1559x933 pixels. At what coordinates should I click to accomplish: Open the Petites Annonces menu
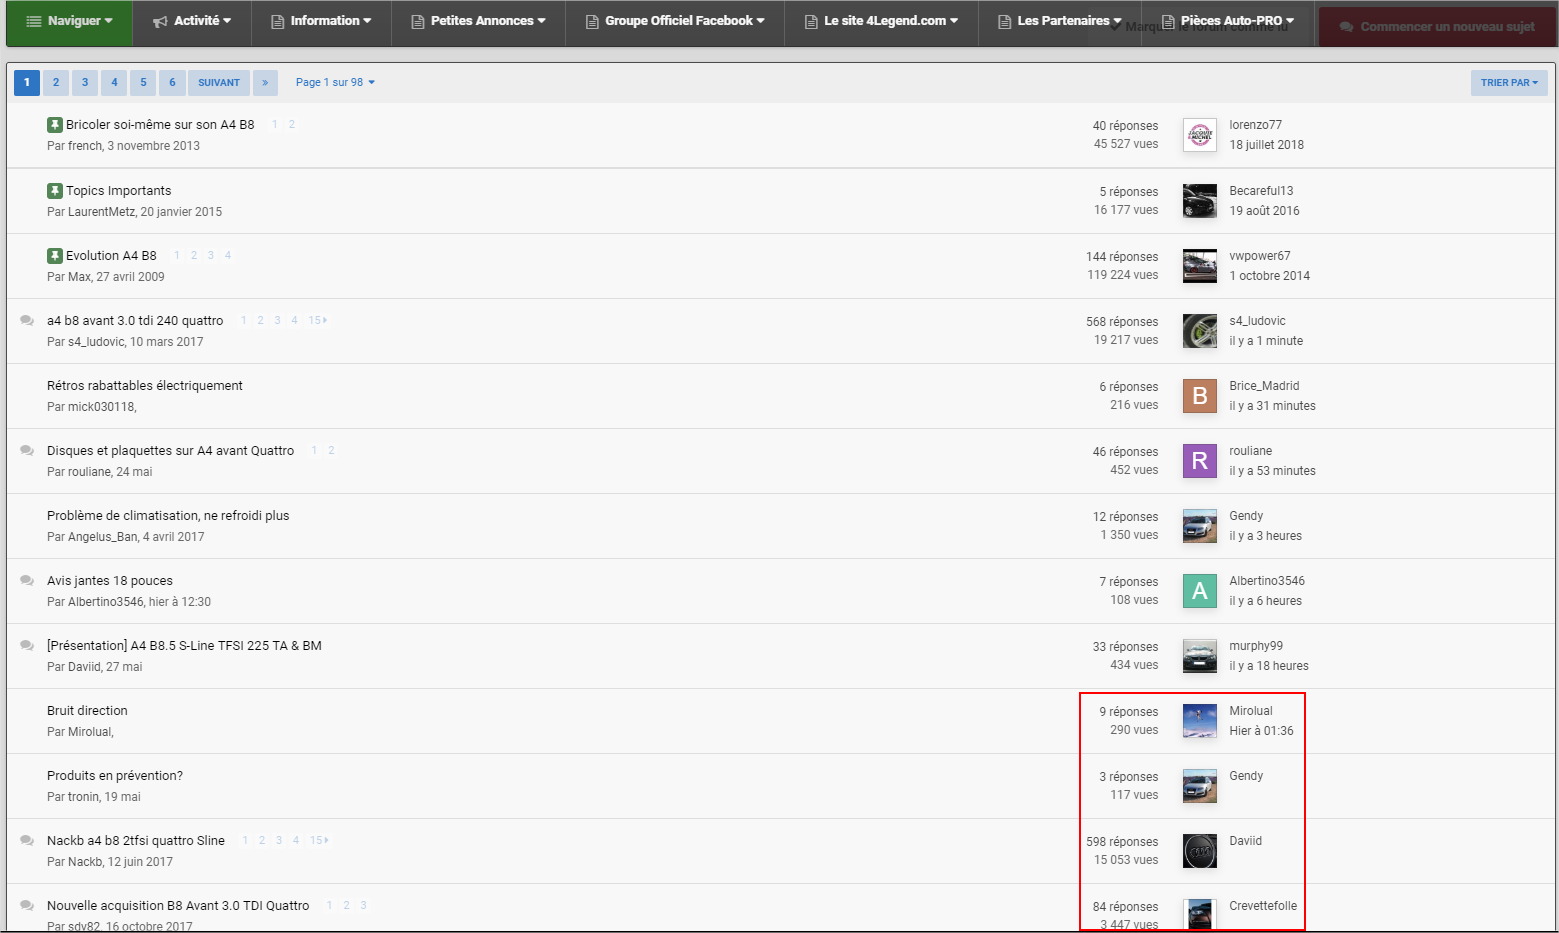coord(478,21)
